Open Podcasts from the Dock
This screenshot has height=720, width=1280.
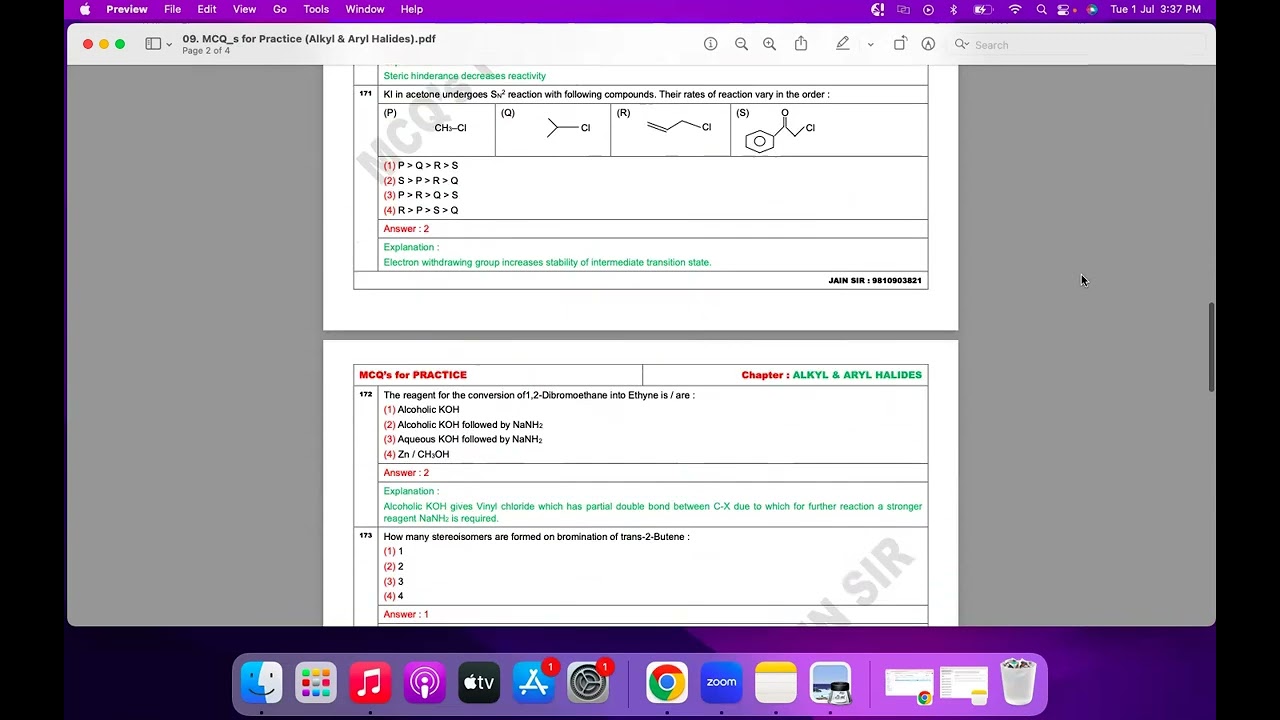point(424,683)
